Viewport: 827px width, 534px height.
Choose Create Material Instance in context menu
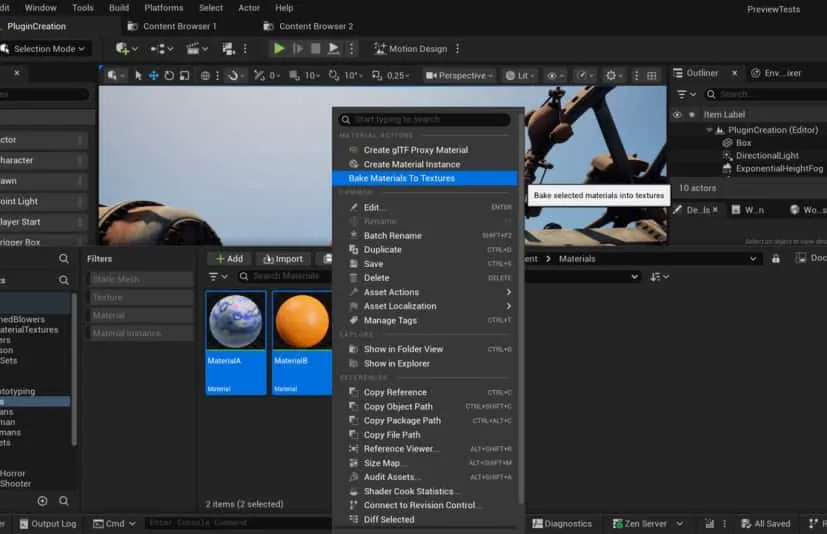point(425,164)
